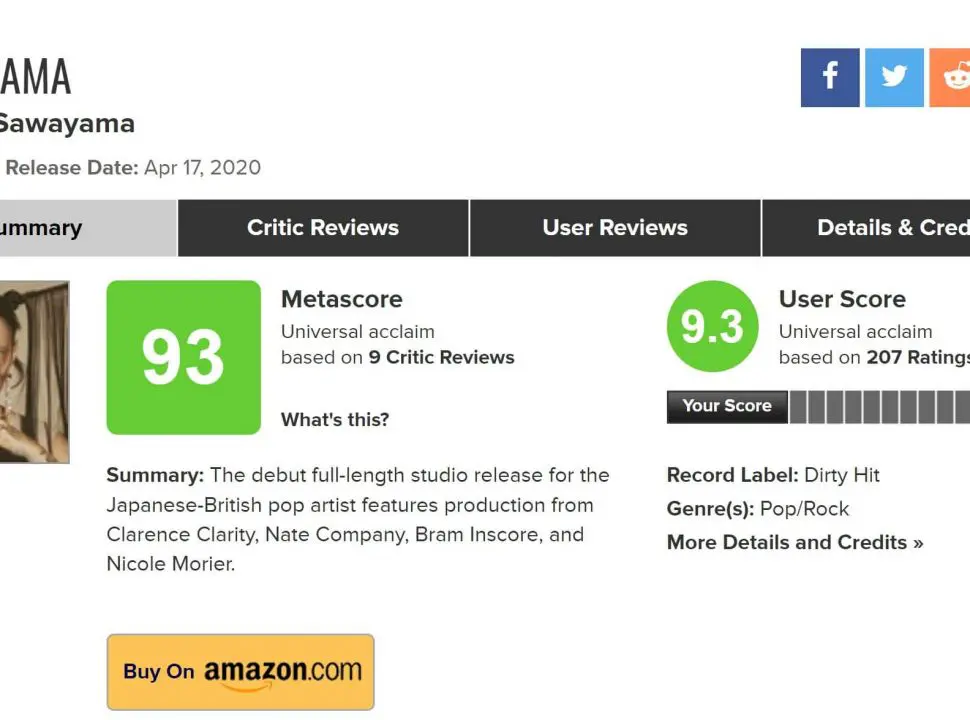Open the 9 Critic Reviews link

[x=441, y=357]
